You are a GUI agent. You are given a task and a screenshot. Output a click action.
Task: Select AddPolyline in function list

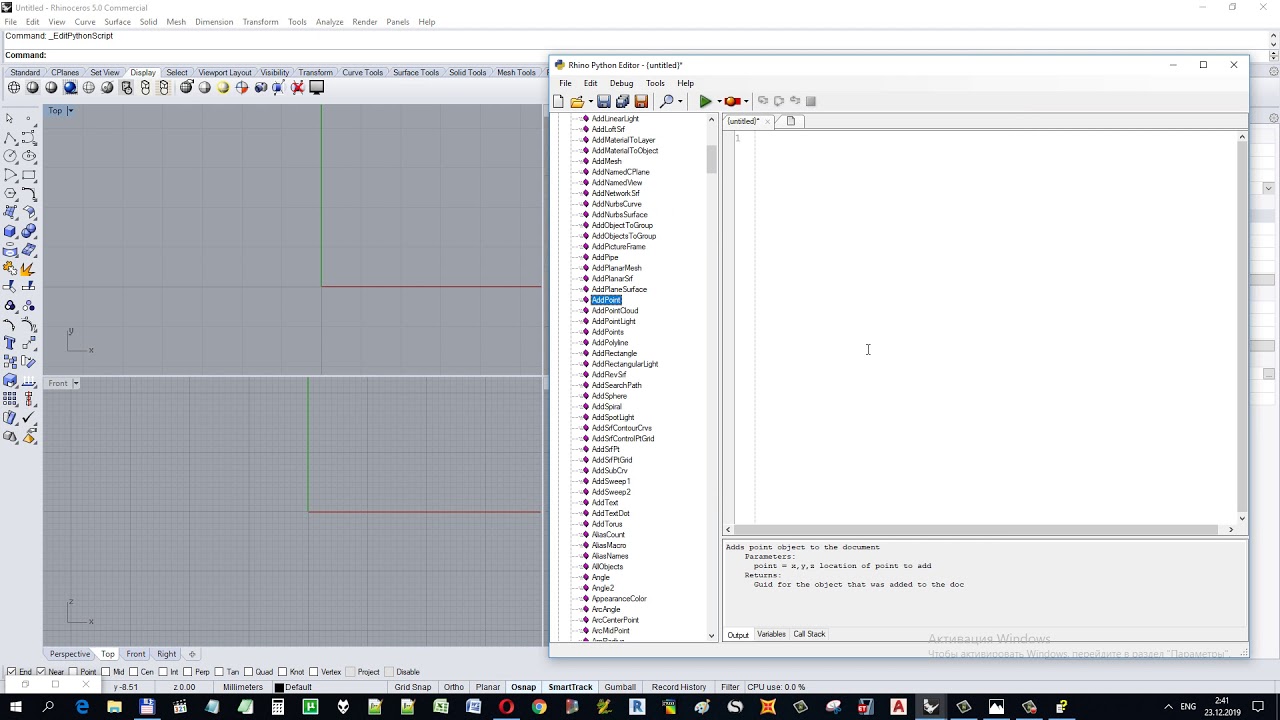610,343
